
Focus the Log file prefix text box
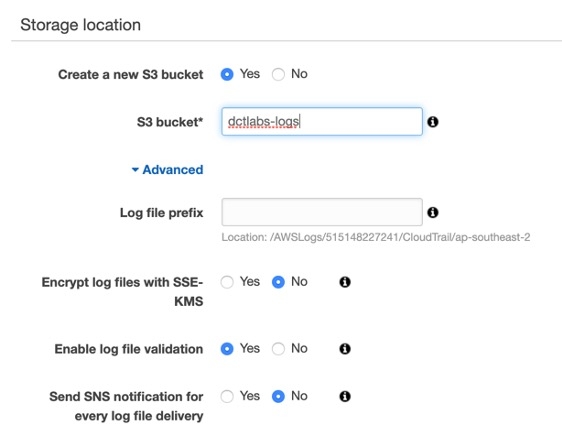tap(322, 212)
